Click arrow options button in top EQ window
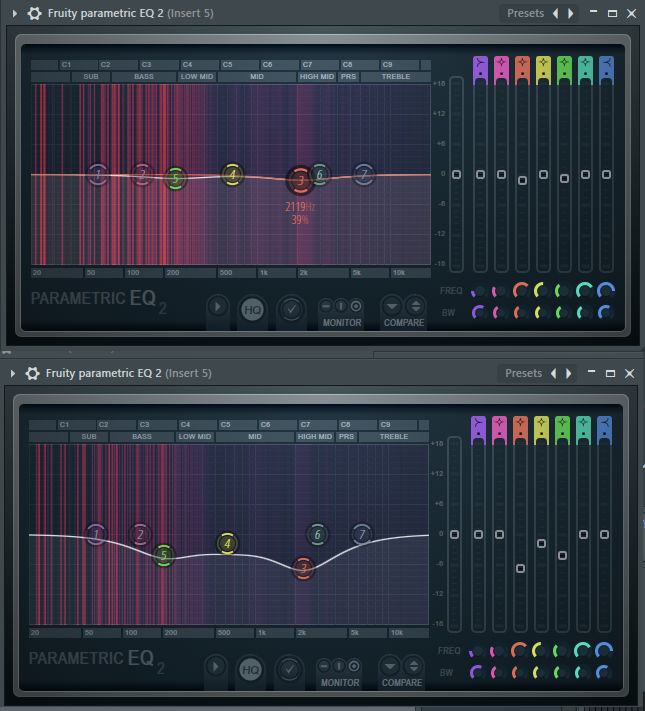This screenshot has width=645, height=711. click(x=218, y=307)
